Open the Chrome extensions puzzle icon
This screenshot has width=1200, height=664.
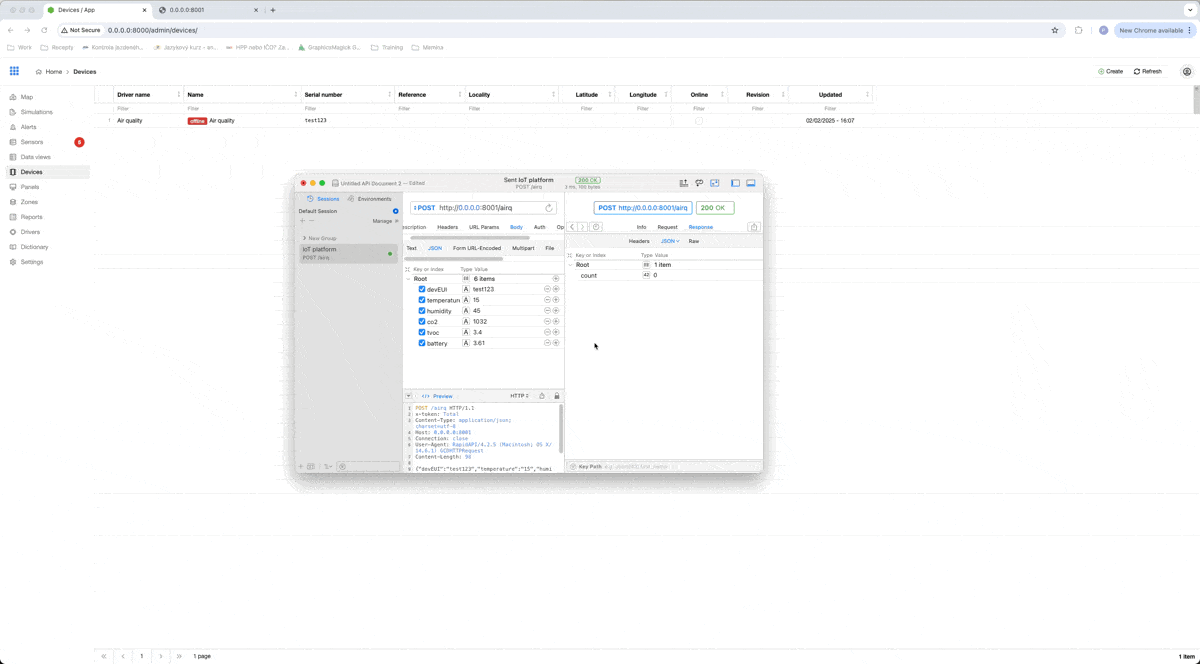[x=1078, y=30]
